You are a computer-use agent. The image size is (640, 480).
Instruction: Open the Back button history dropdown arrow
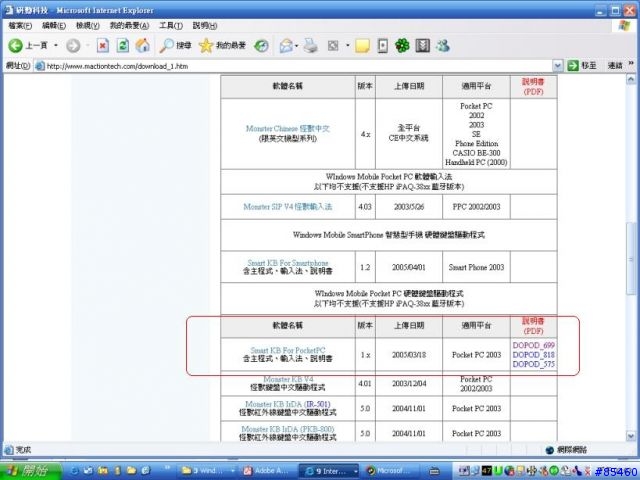click(x=56, y=45)
